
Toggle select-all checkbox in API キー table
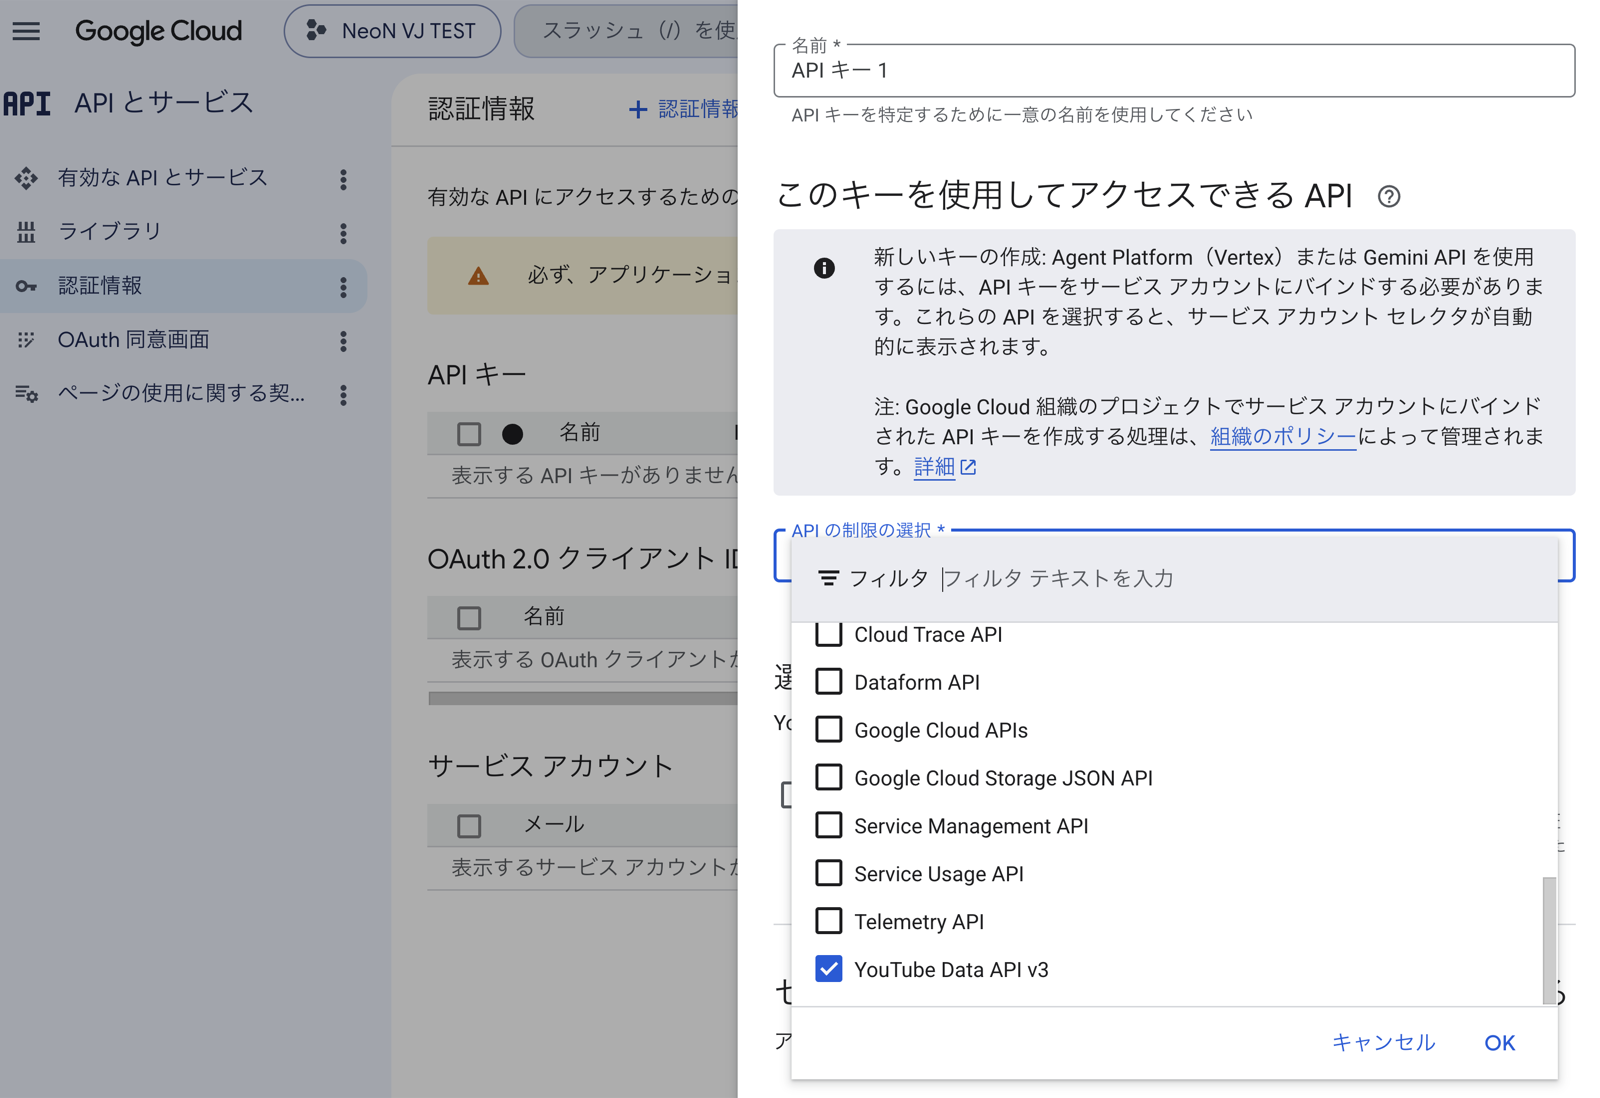[469, 434]
